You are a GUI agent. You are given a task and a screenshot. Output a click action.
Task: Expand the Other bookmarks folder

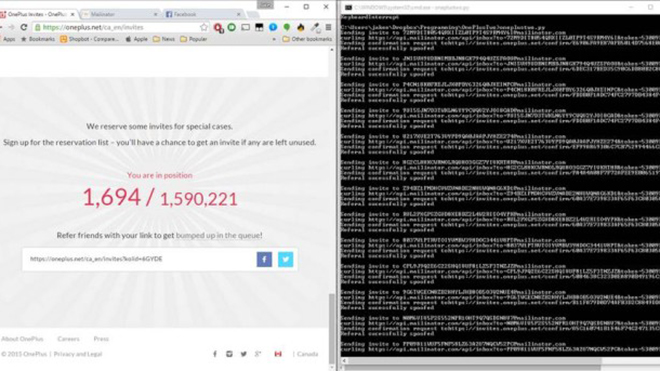point(307,39)
